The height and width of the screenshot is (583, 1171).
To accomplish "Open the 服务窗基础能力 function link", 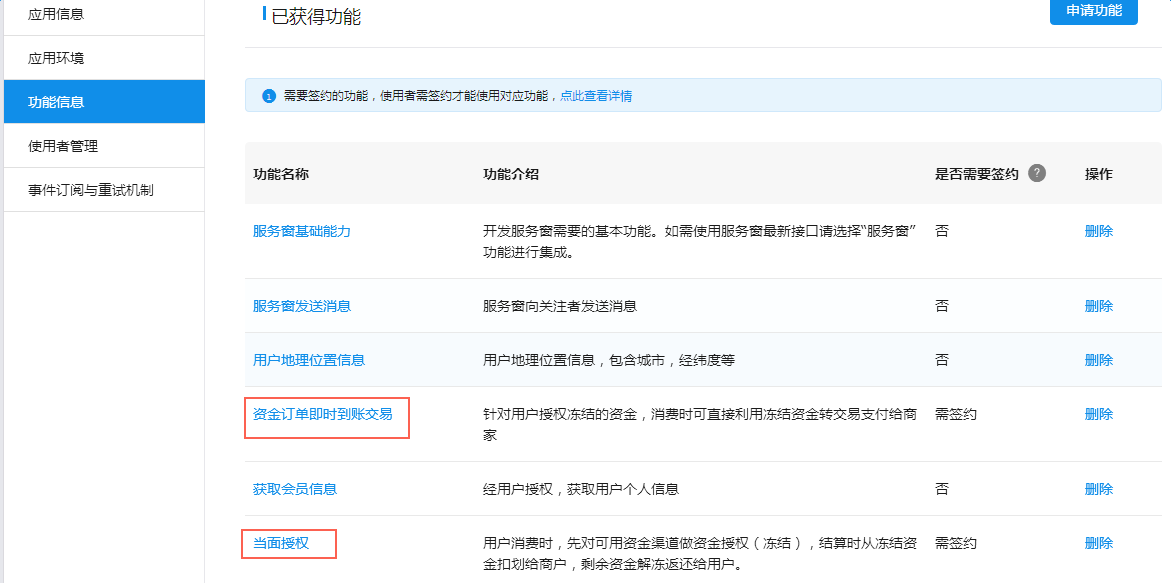I will tap(302, 231).
